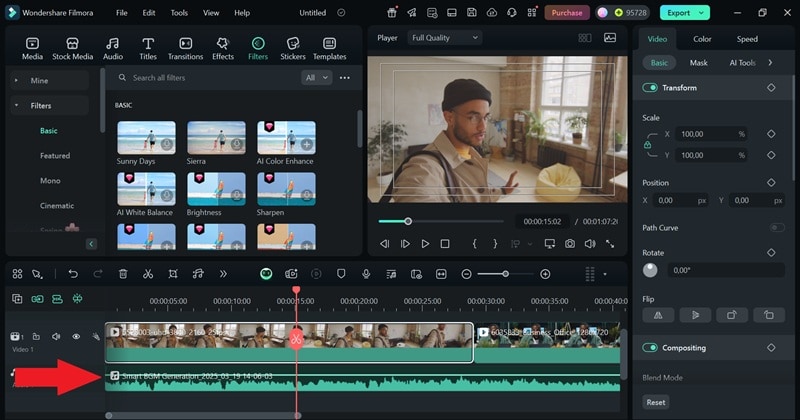Toggle the Transform switch off
This screenshot has width=800, height=420.
point(651,88)
